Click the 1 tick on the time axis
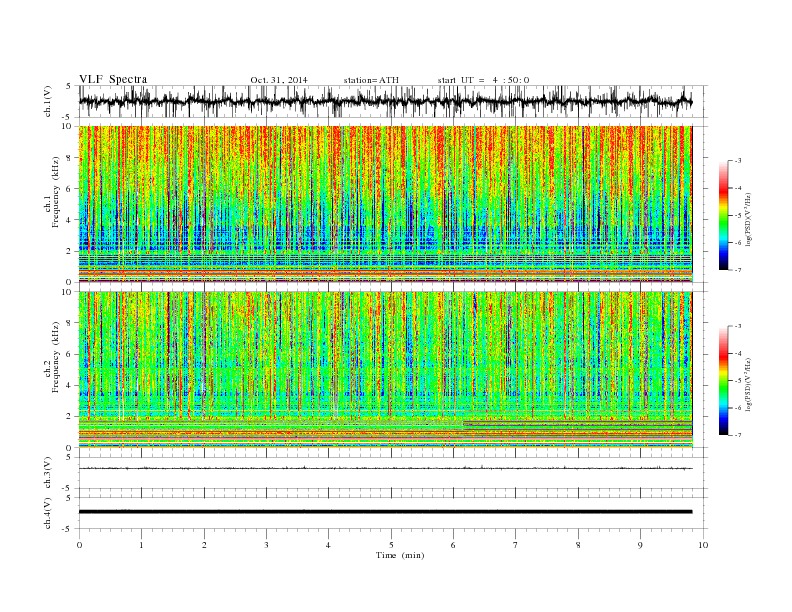 click(141, 545)
